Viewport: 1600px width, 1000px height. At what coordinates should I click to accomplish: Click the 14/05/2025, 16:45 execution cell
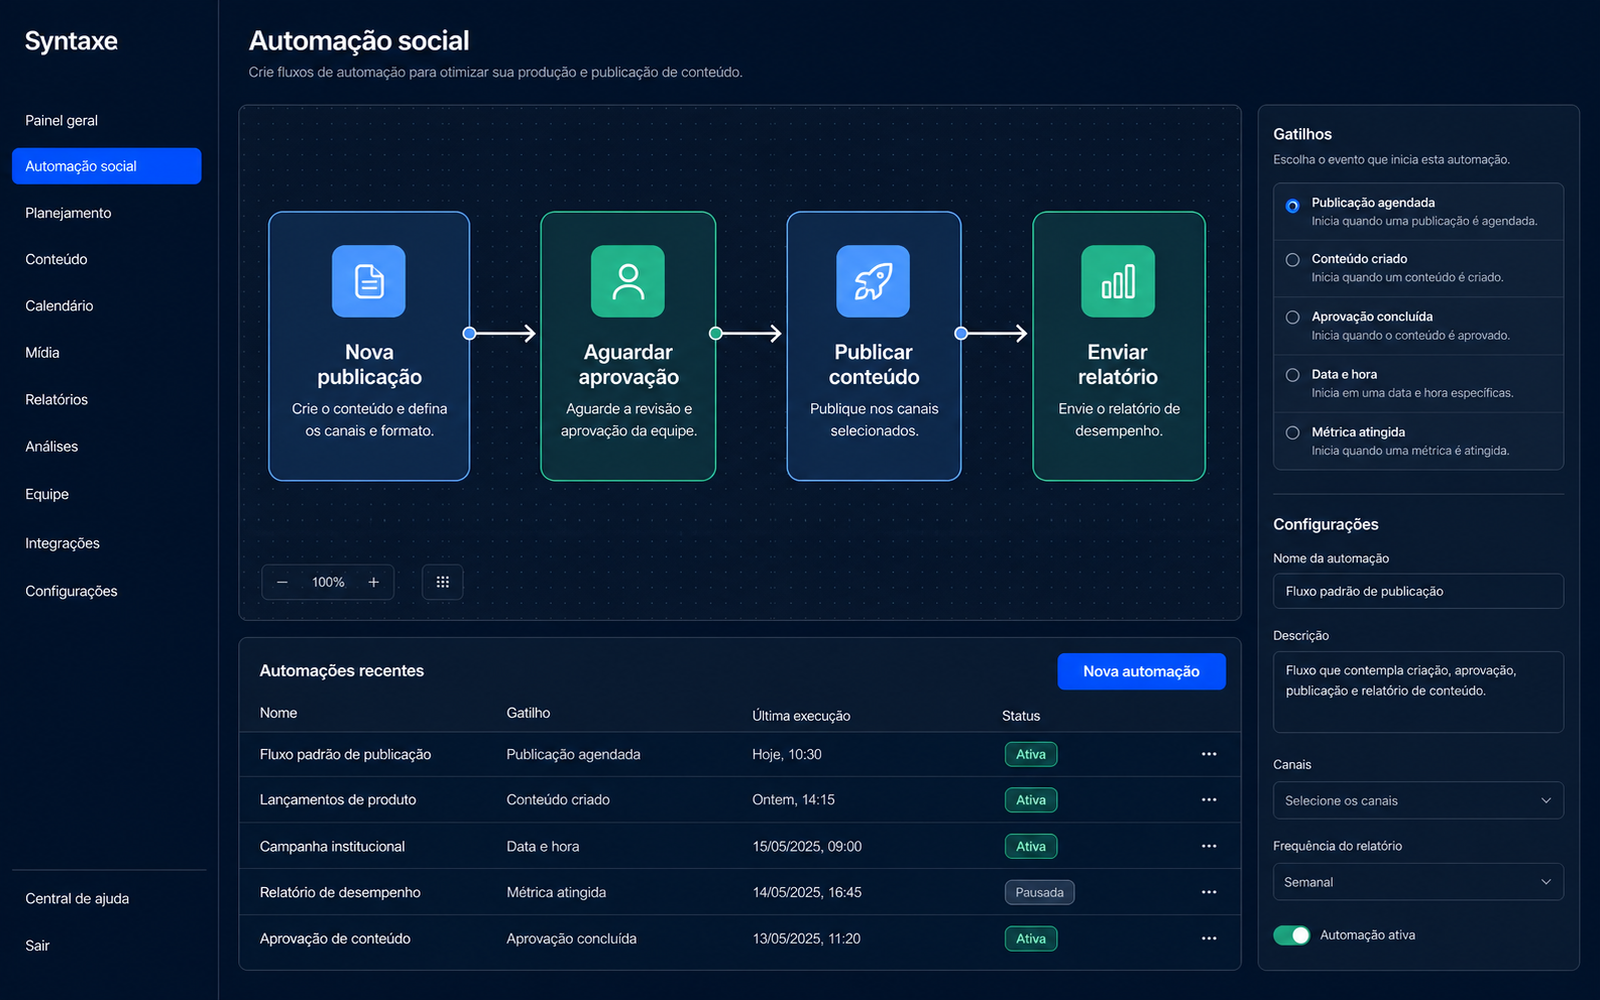click(807, 892)
